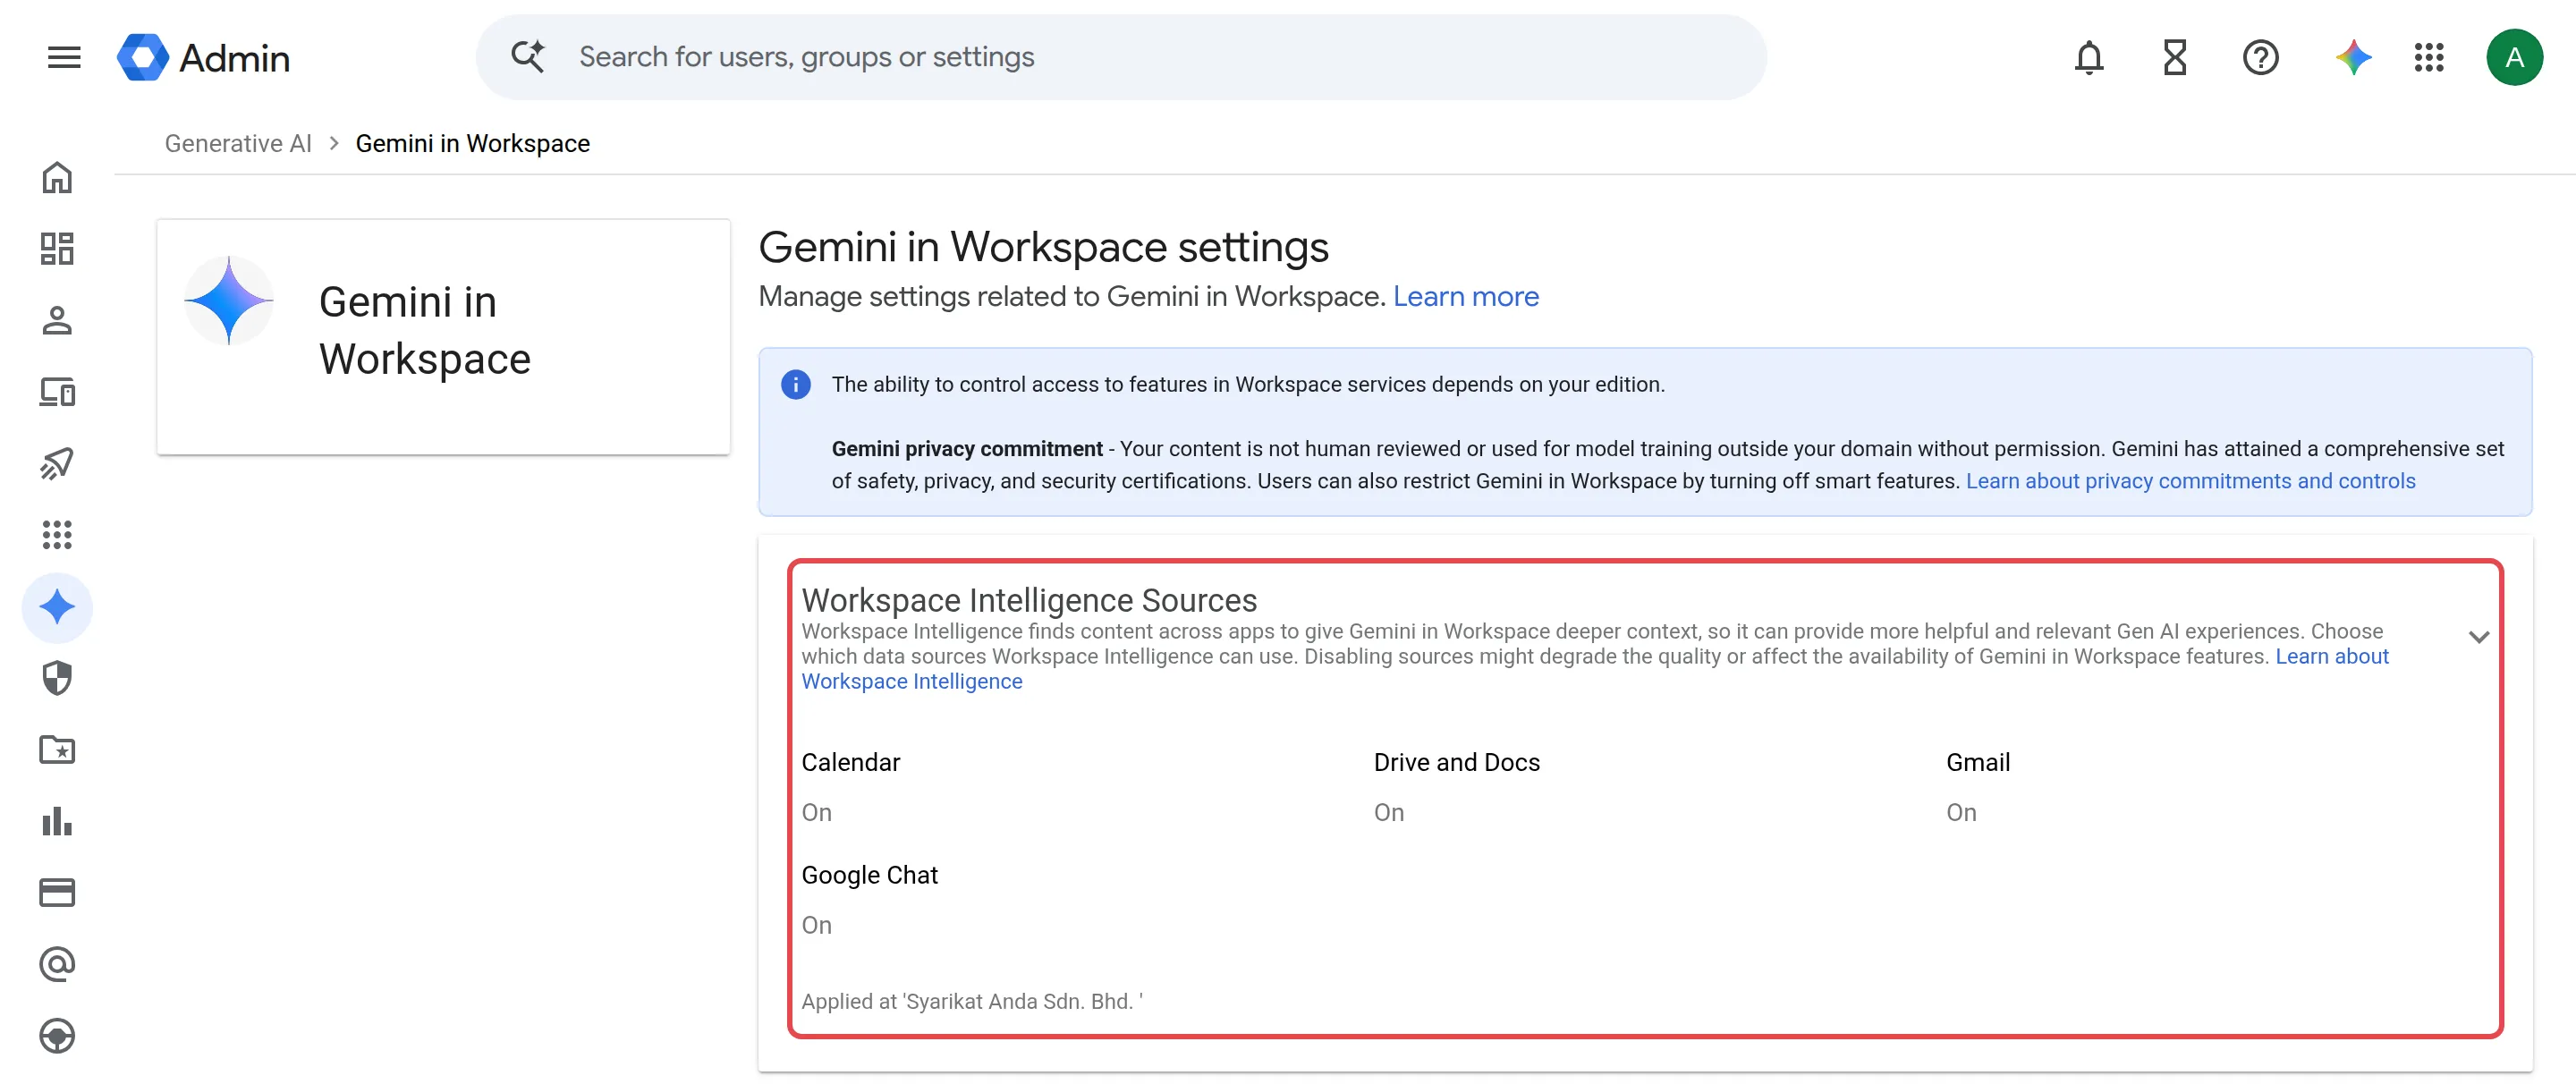Open Learn about privacy commitments and controls
This screenshot has height=1084, width=2576.
(x=2190, y=481)
